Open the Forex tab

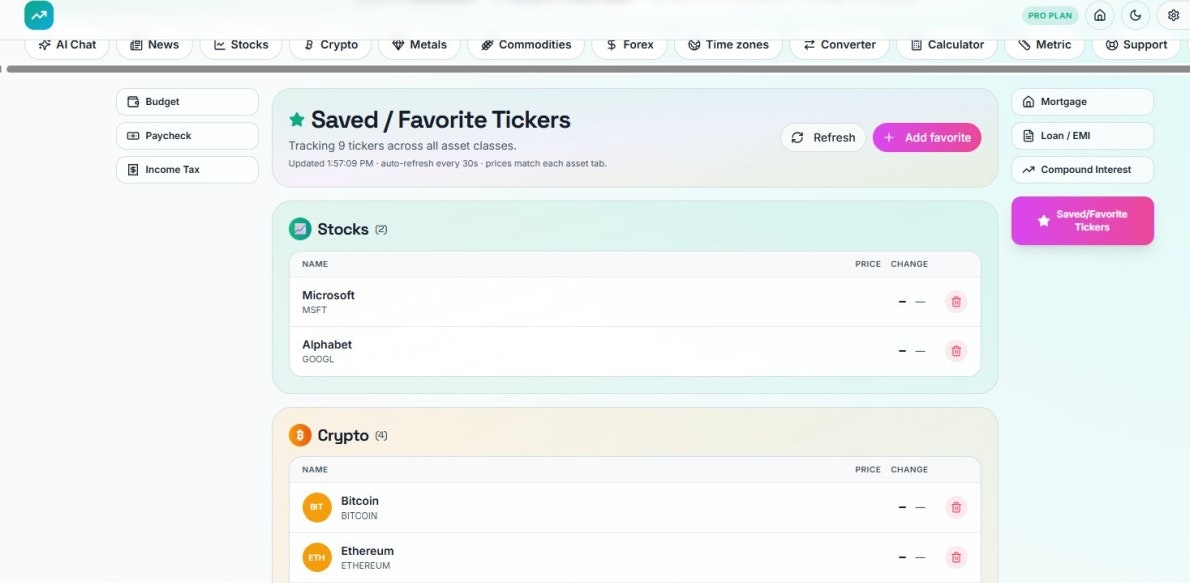click(630, 45)
